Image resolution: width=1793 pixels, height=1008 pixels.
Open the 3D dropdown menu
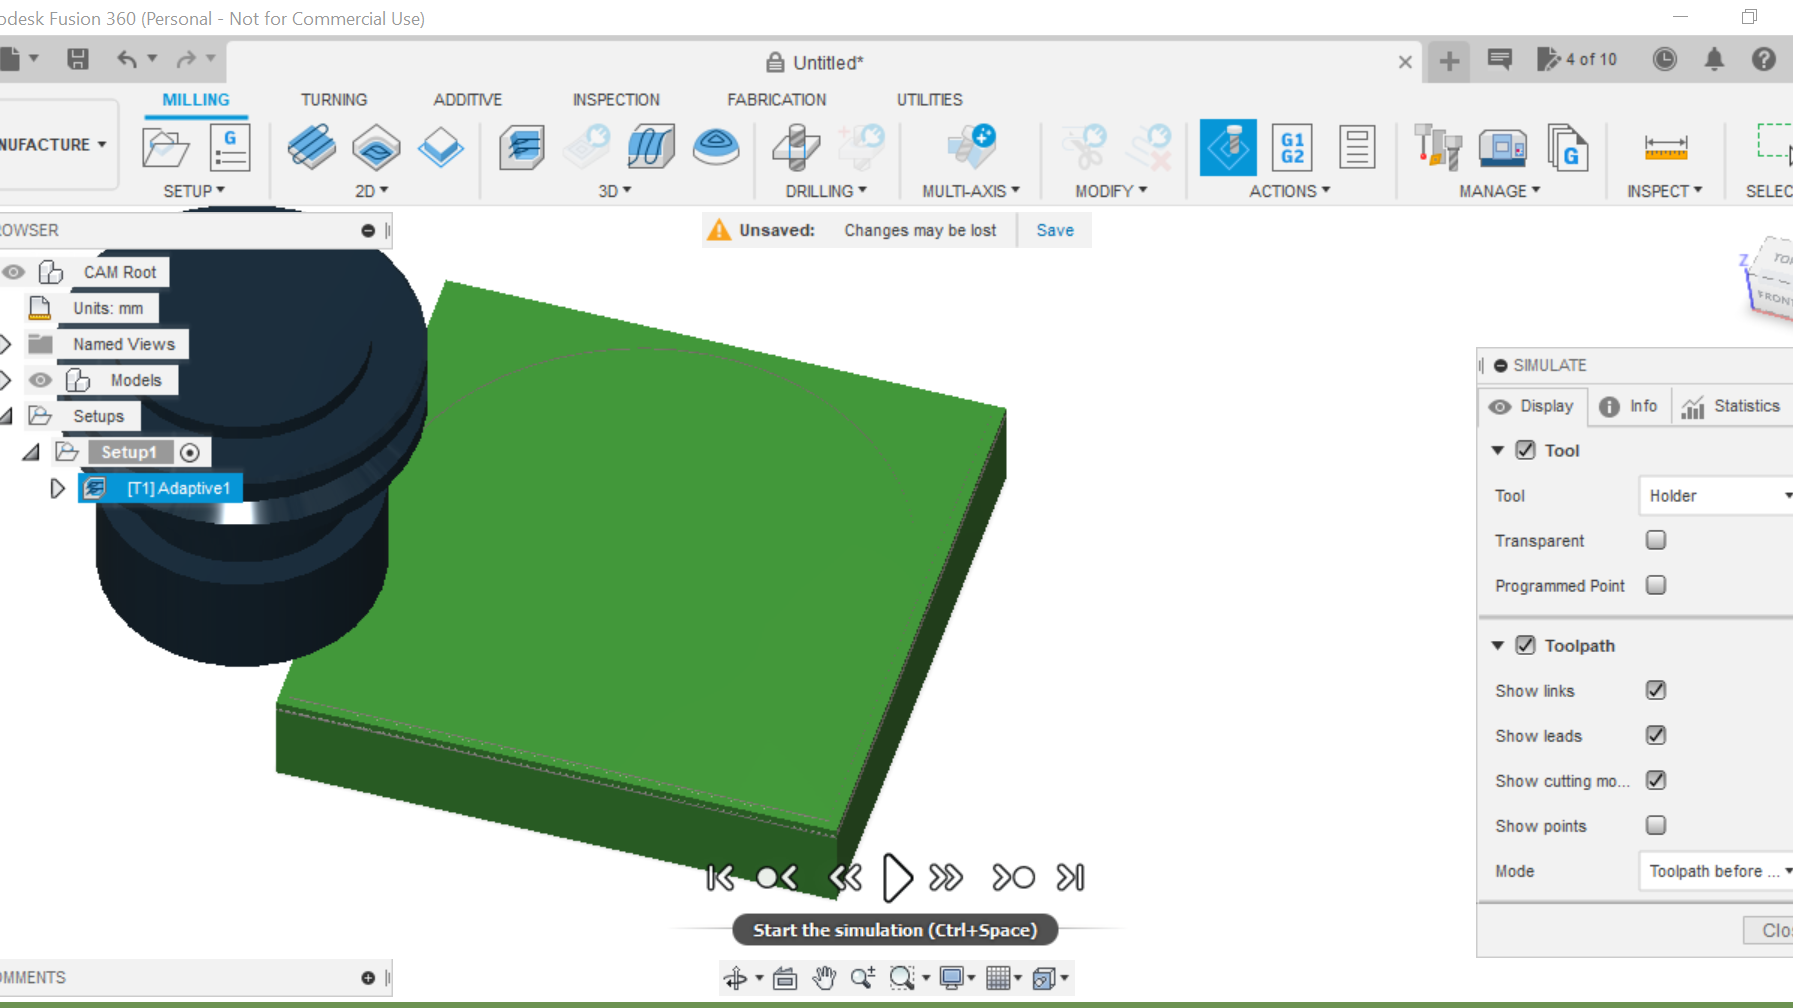pos(615,191)
